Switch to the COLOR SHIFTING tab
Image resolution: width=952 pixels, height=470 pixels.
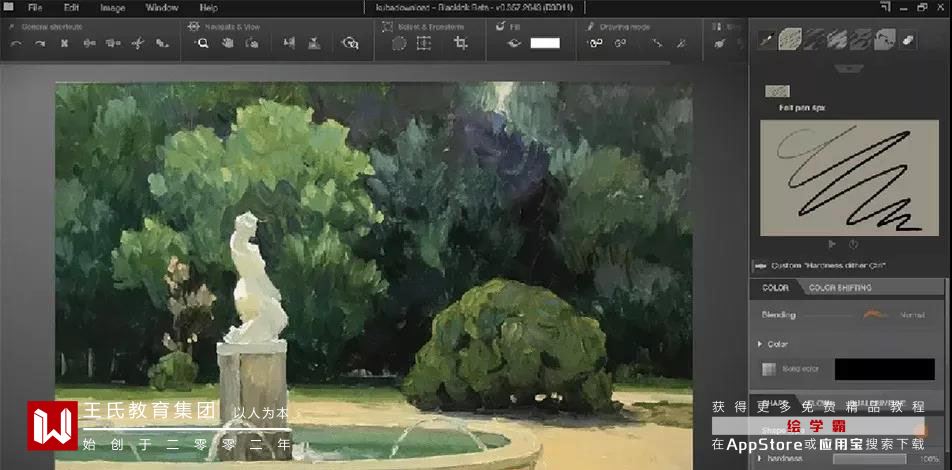pyautogui.click(x=840, y=288)
